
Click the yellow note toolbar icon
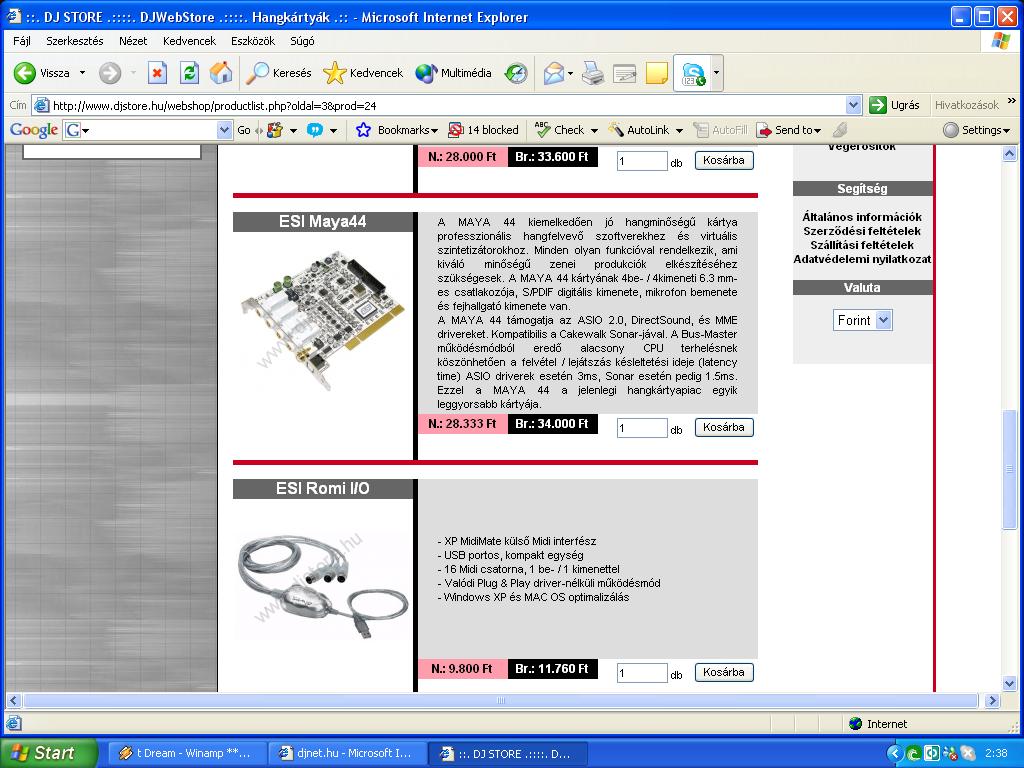pyautogui.click(x=656, y=73)
